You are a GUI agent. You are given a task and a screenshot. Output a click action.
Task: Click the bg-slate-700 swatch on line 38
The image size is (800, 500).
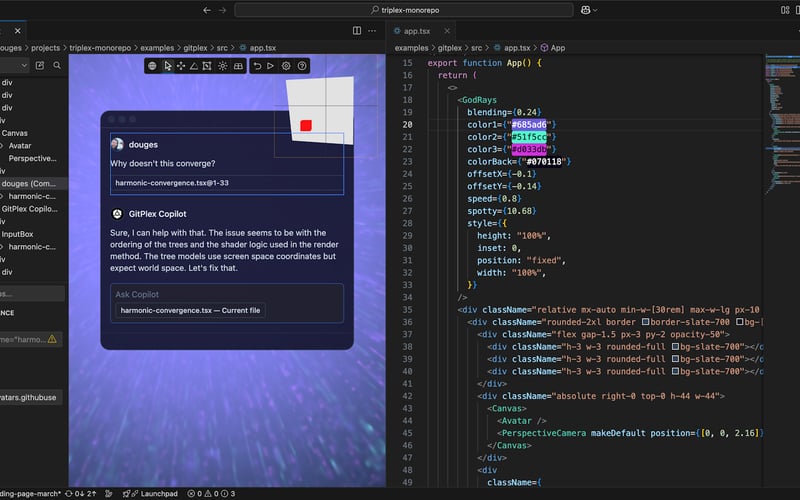(675, 347)
